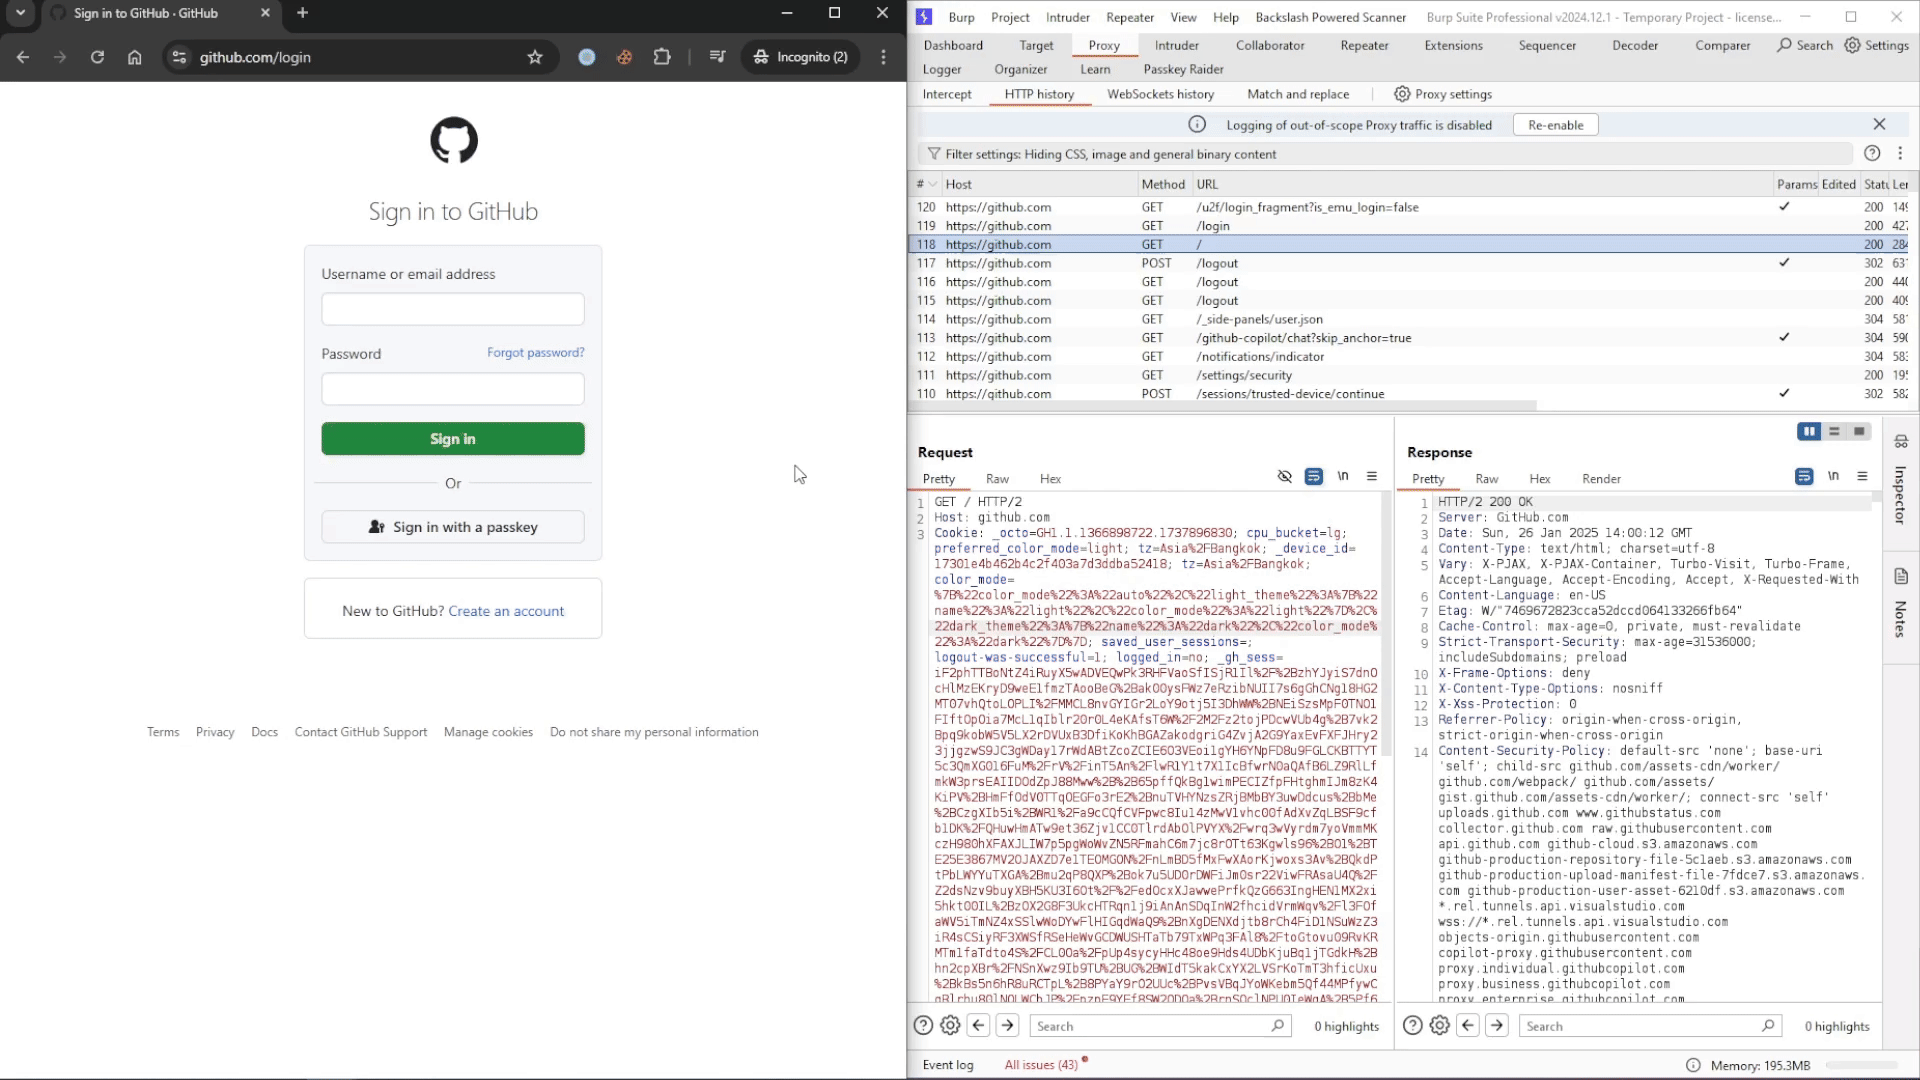Reload the github.com/login page in Chrome

tap(97, 57)
